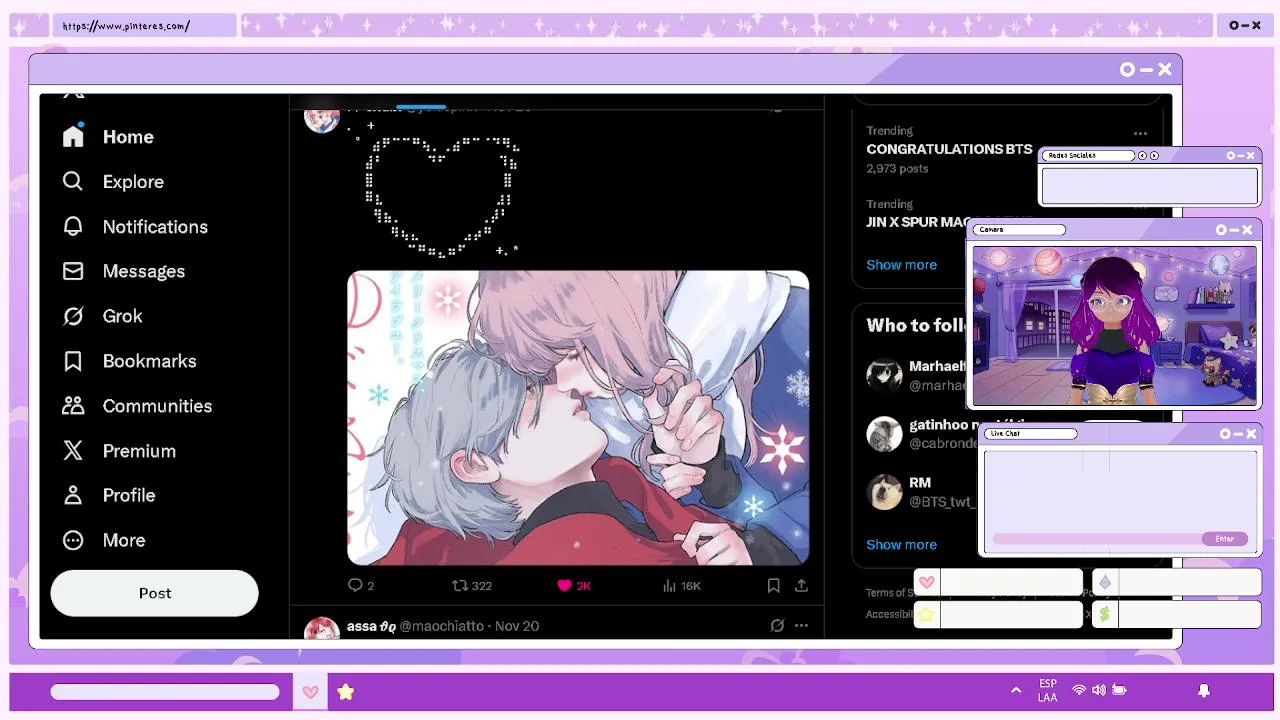
Task: Click the Redes Sociales content box
Action: 1150,186
